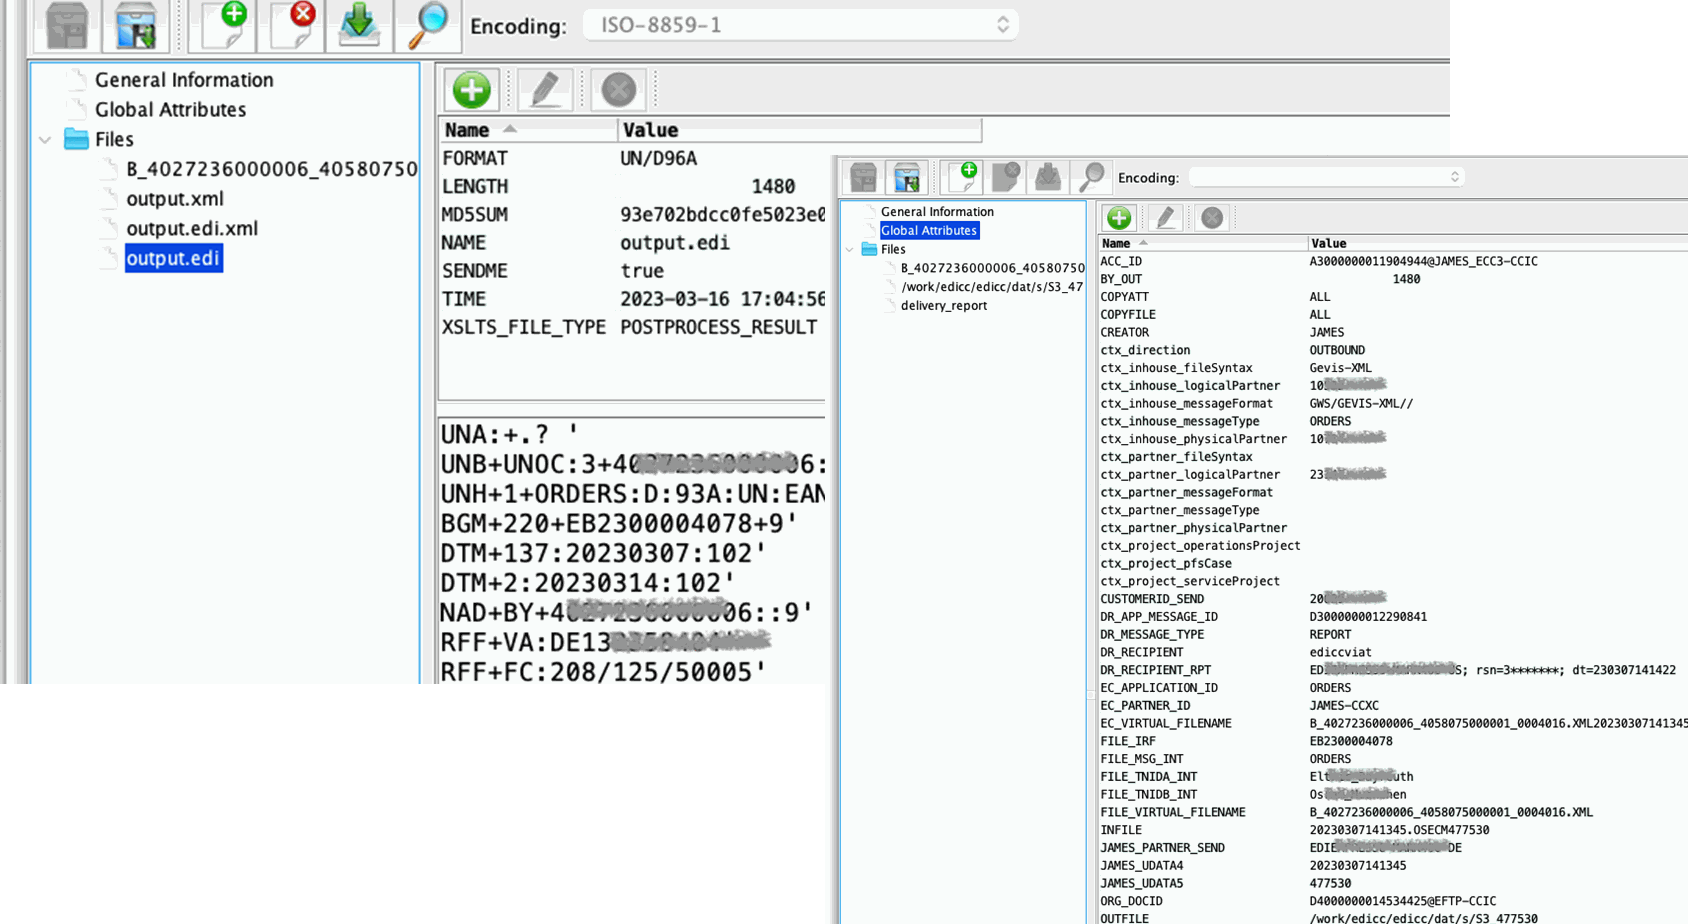Click the INFILE attribute row
The width and height of the screenshot is (1688, 924).
(x=1393, y=830)
